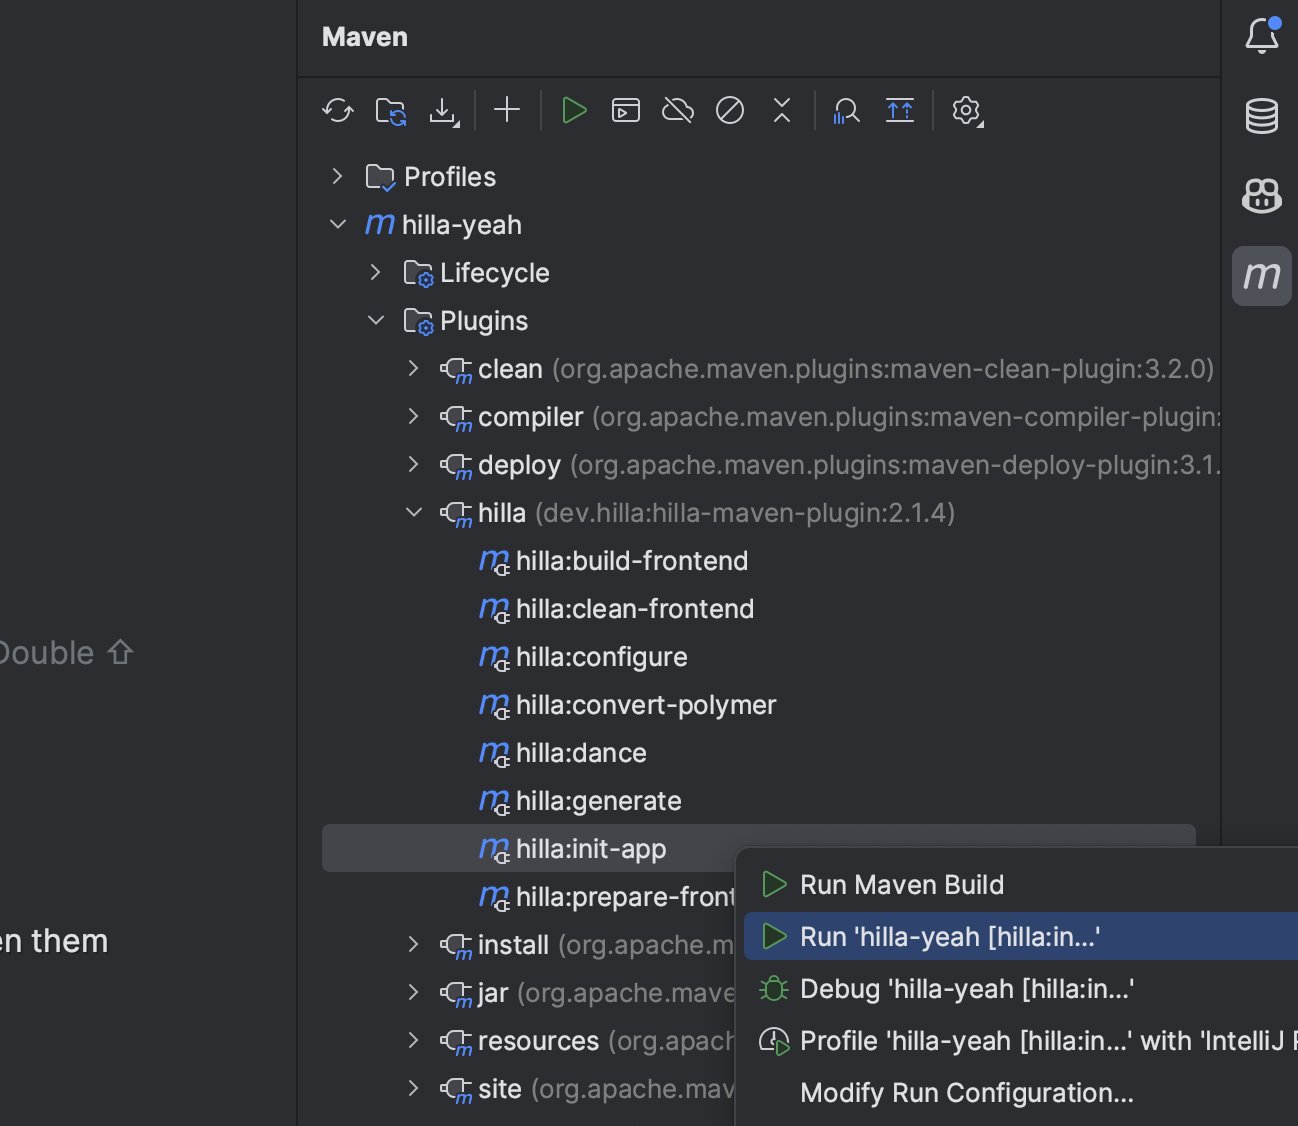
Task: Collapse the Plugins node
Action: 376,320
